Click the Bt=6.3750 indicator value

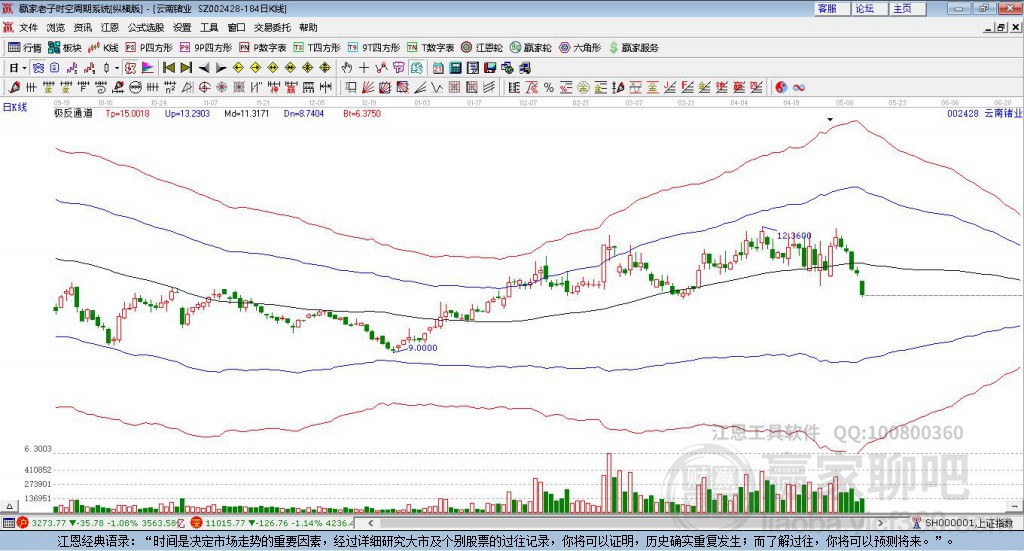point(362,114)
